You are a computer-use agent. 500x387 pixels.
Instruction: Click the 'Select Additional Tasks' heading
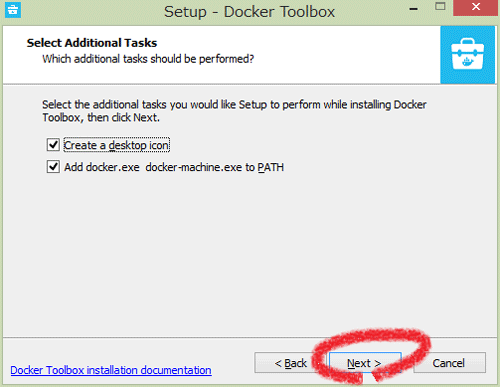click(x=92, y=43)
